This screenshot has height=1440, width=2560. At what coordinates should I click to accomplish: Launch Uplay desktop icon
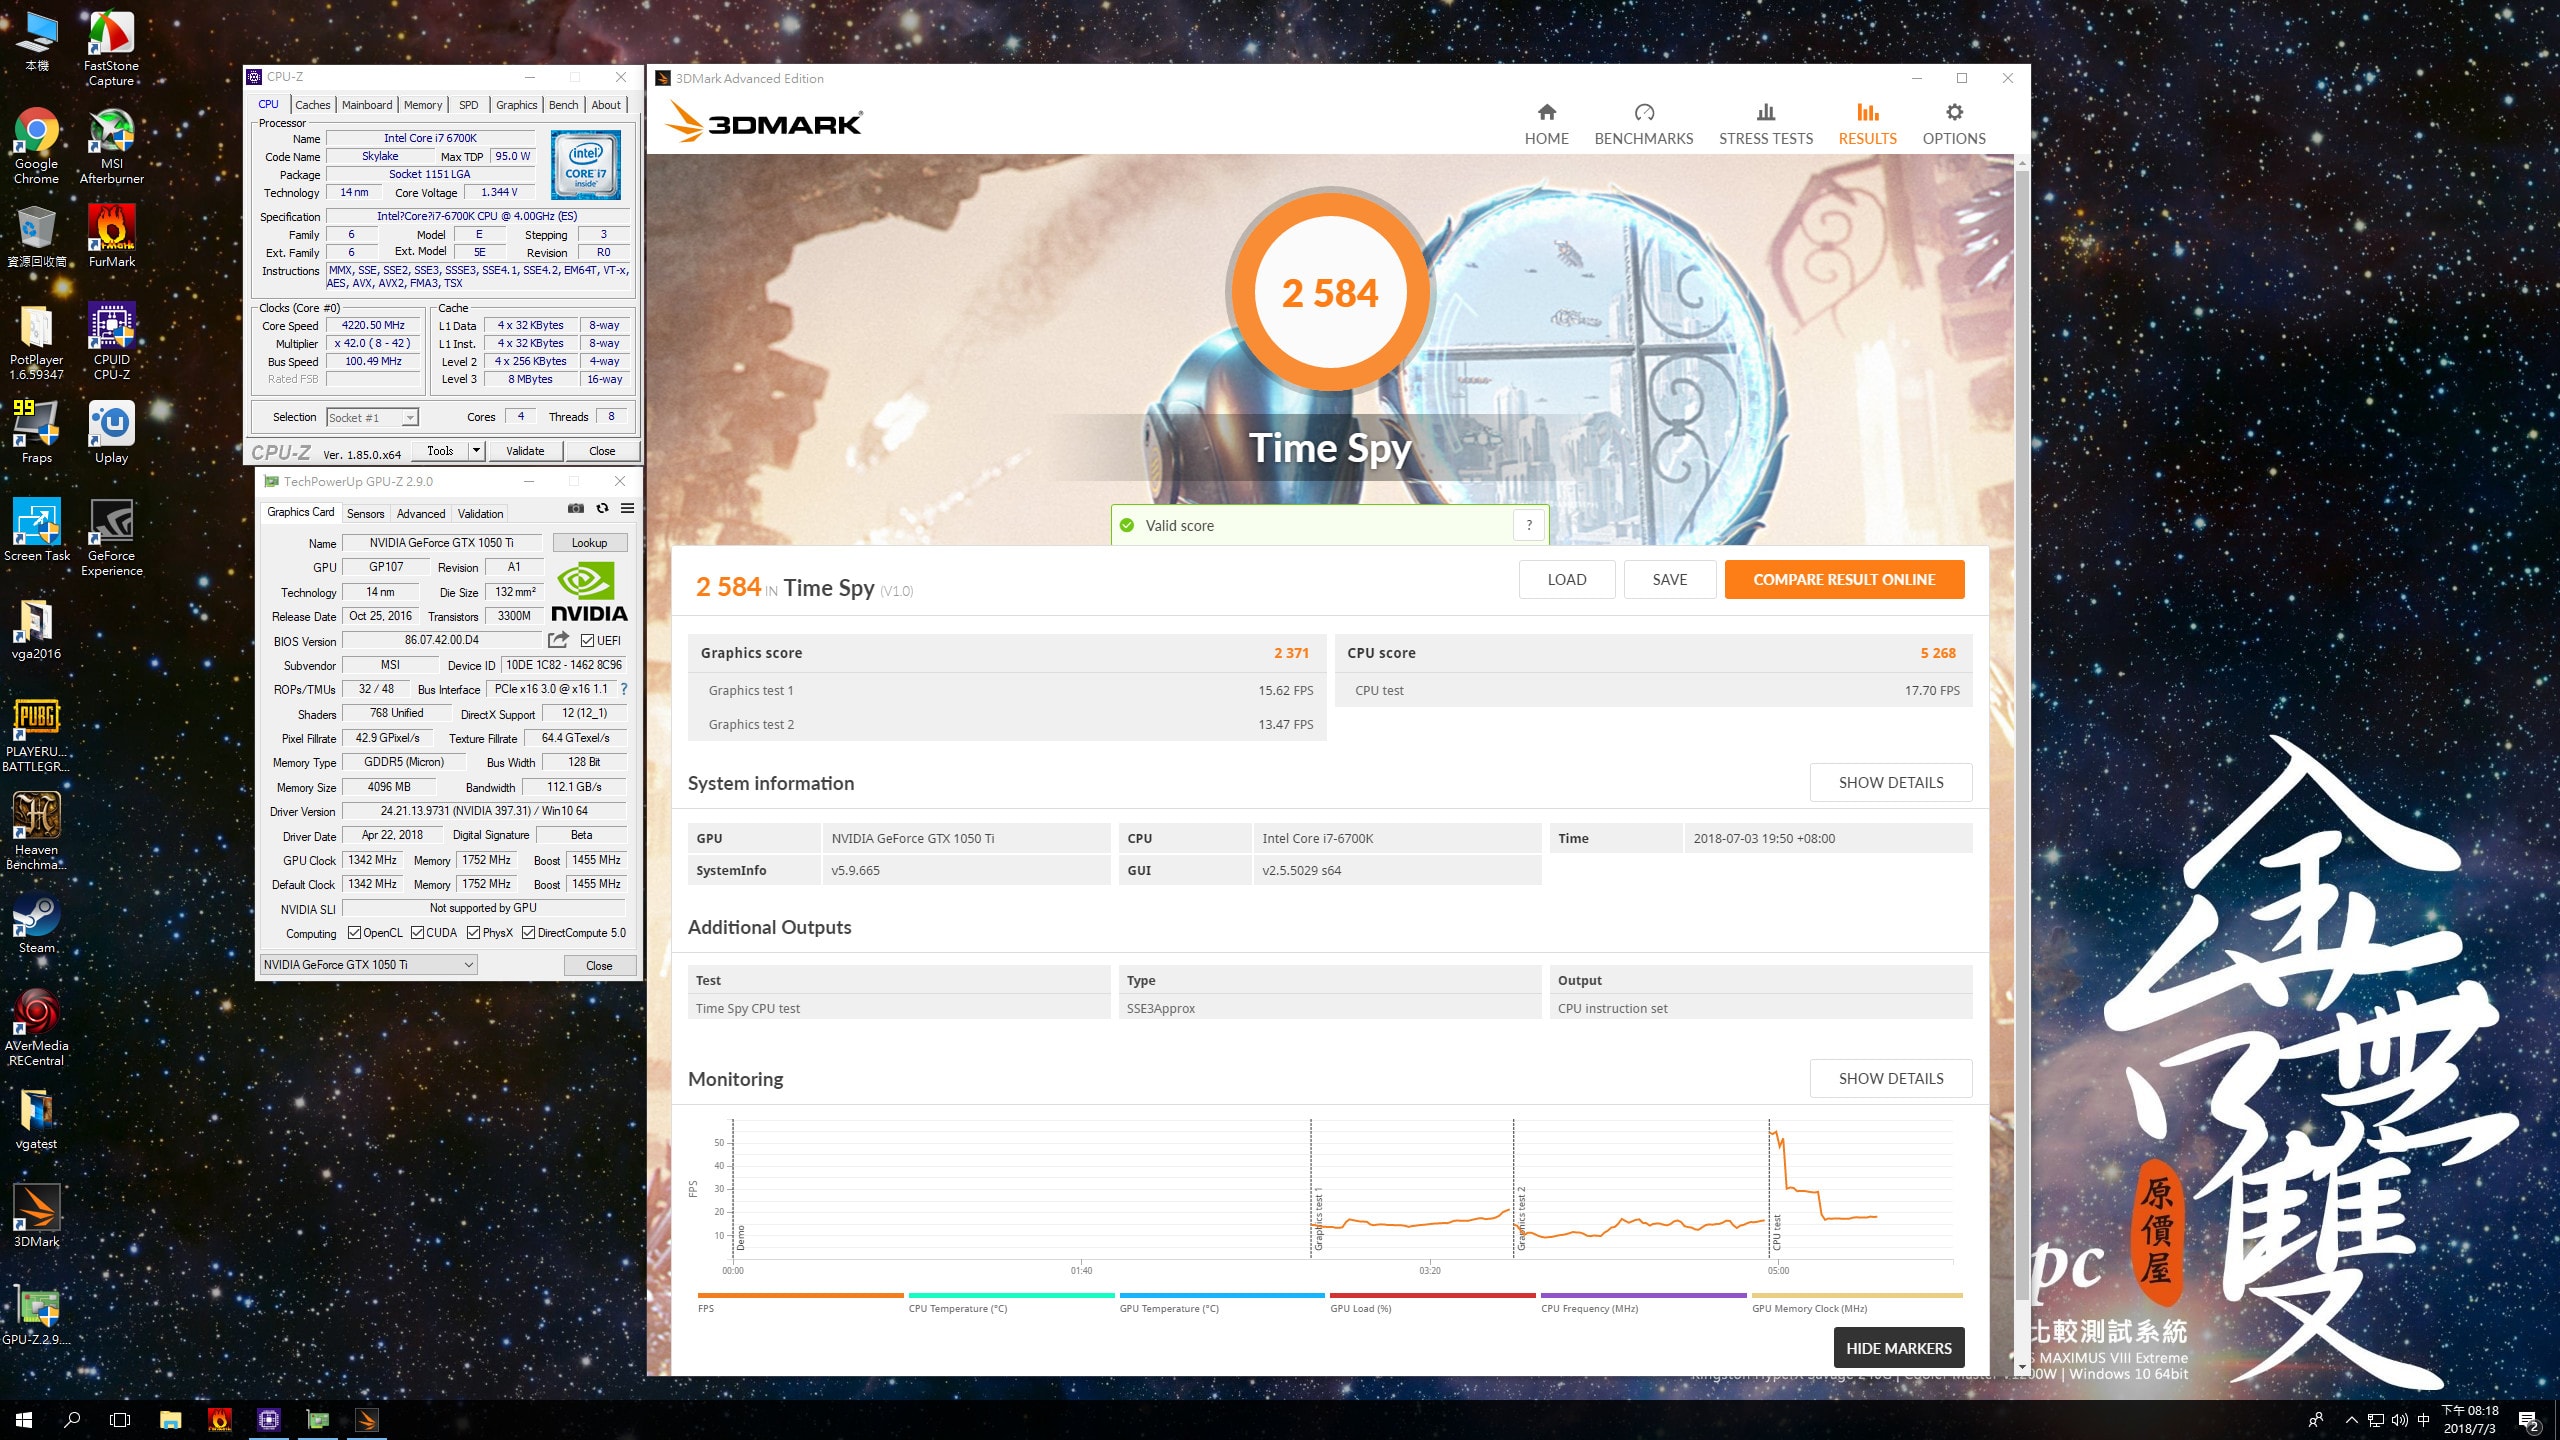[x=112, y=432]
